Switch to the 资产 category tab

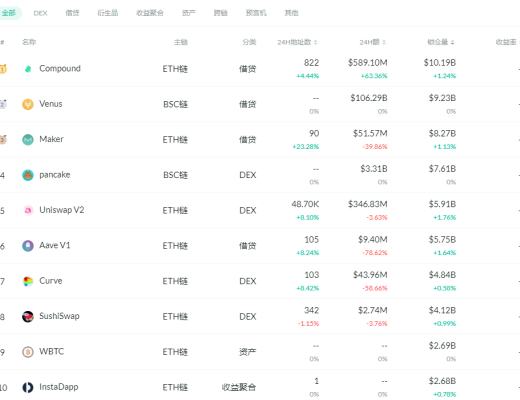(x=189, y=13)
